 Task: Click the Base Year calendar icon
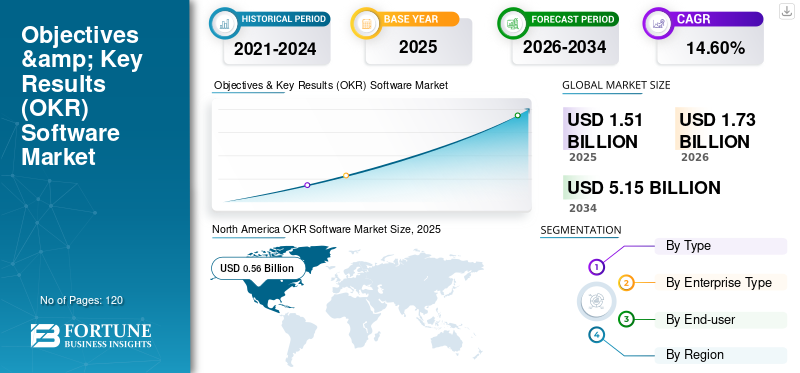tap(366, 23)
